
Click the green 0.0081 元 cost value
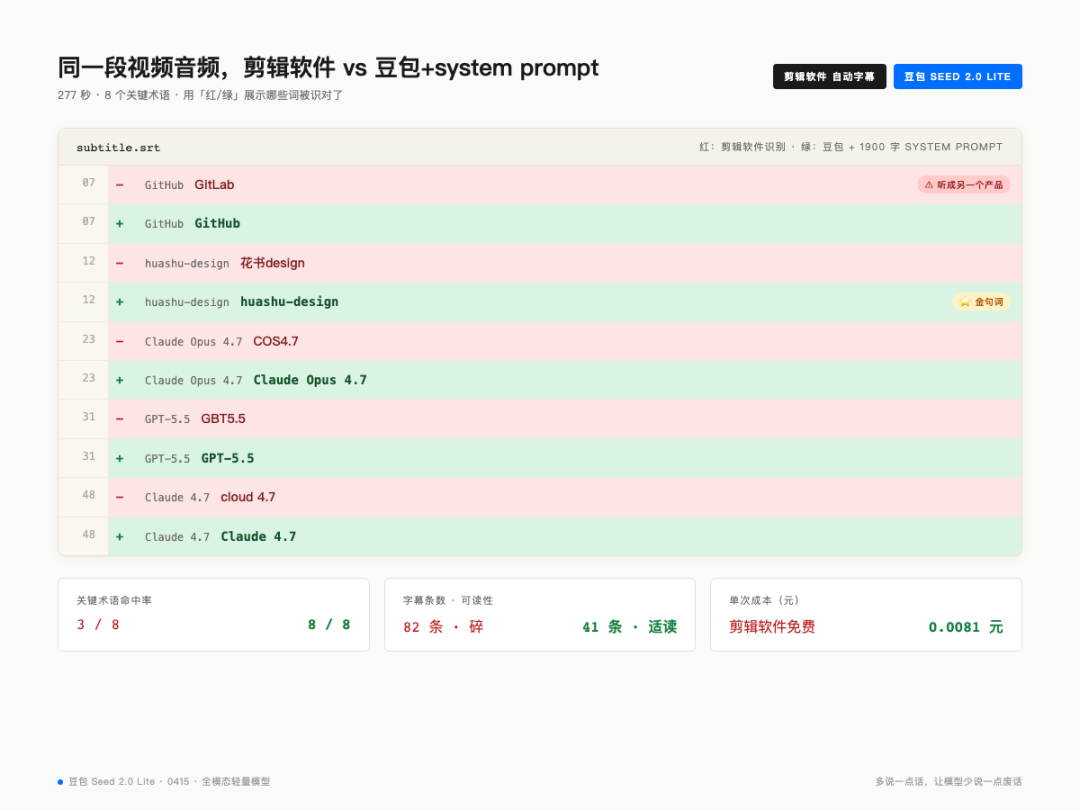coord(966,627)
